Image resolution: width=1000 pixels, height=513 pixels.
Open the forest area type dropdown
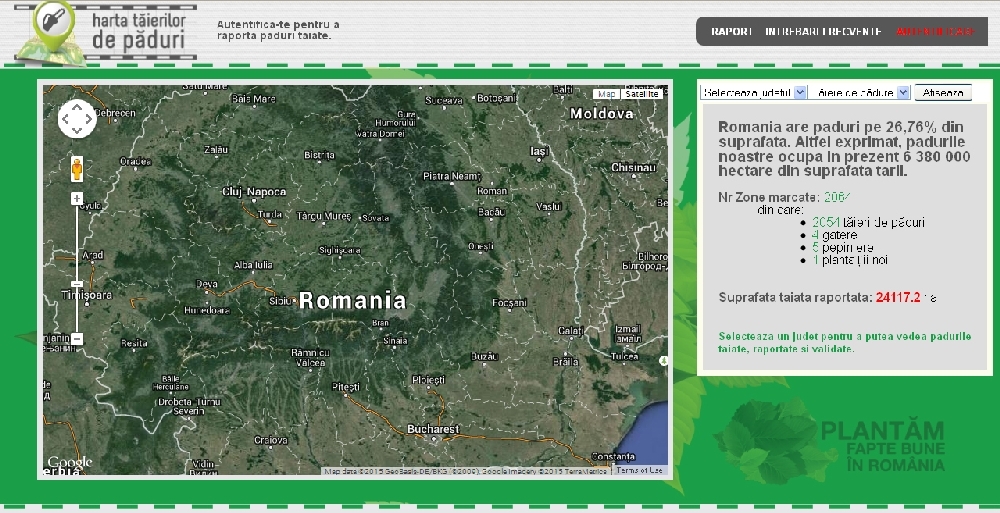pos(861,93)
